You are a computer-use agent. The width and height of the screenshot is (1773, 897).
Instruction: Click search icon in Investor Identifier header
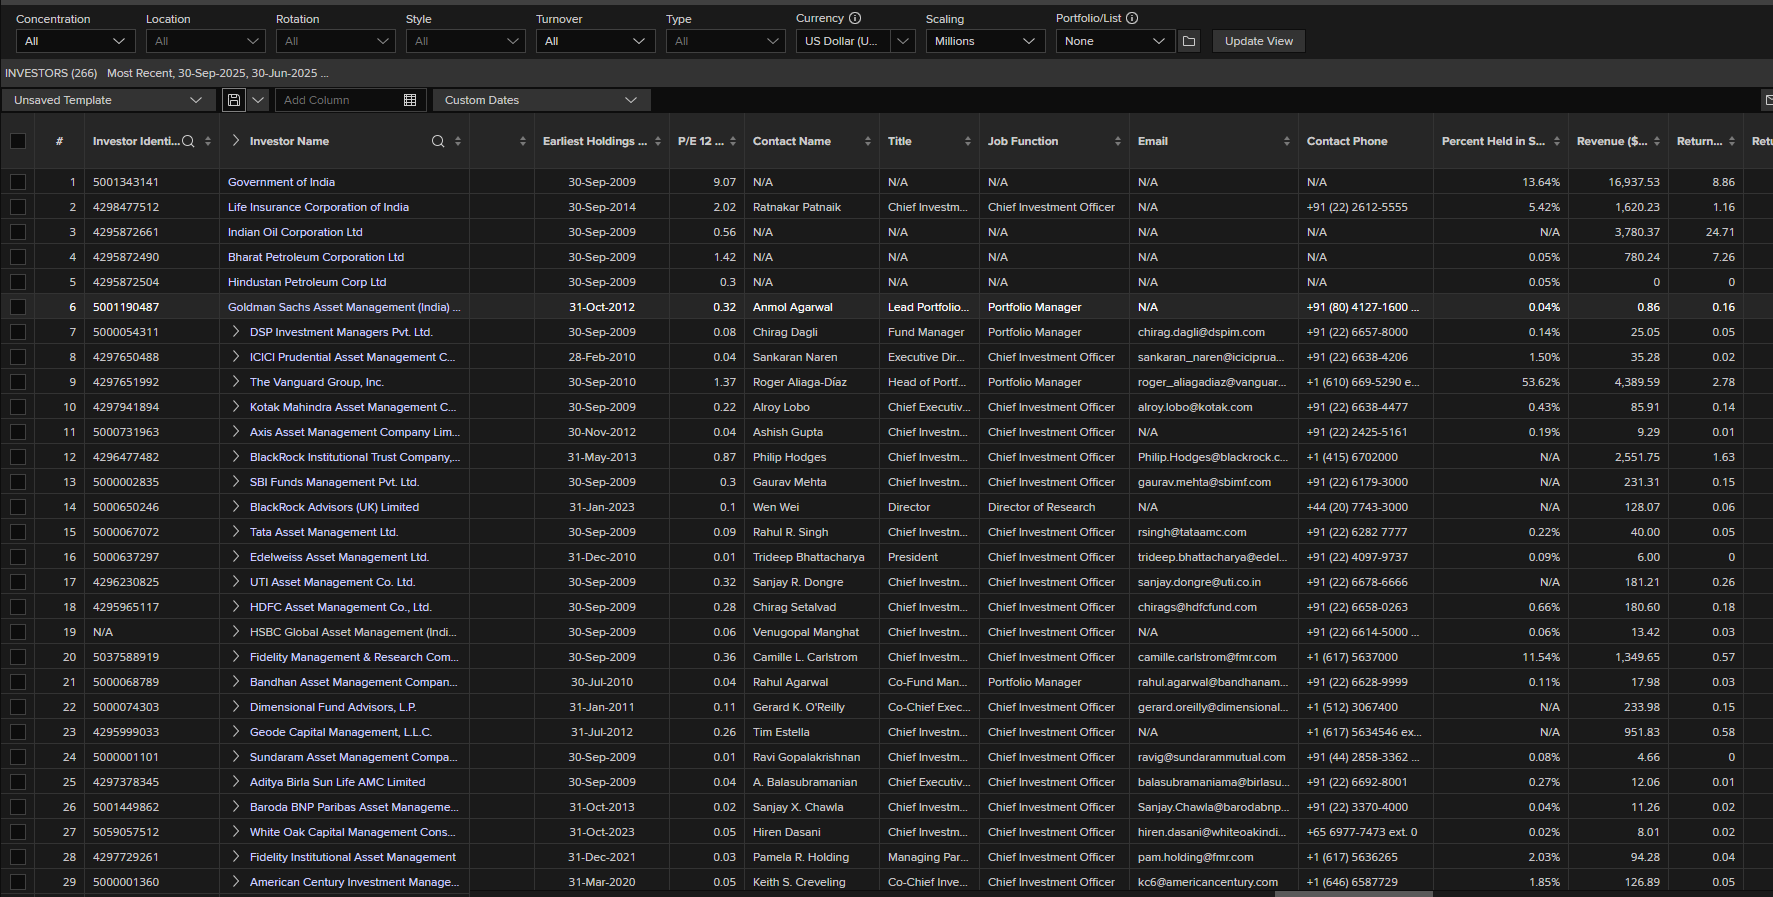click(188, 141)
